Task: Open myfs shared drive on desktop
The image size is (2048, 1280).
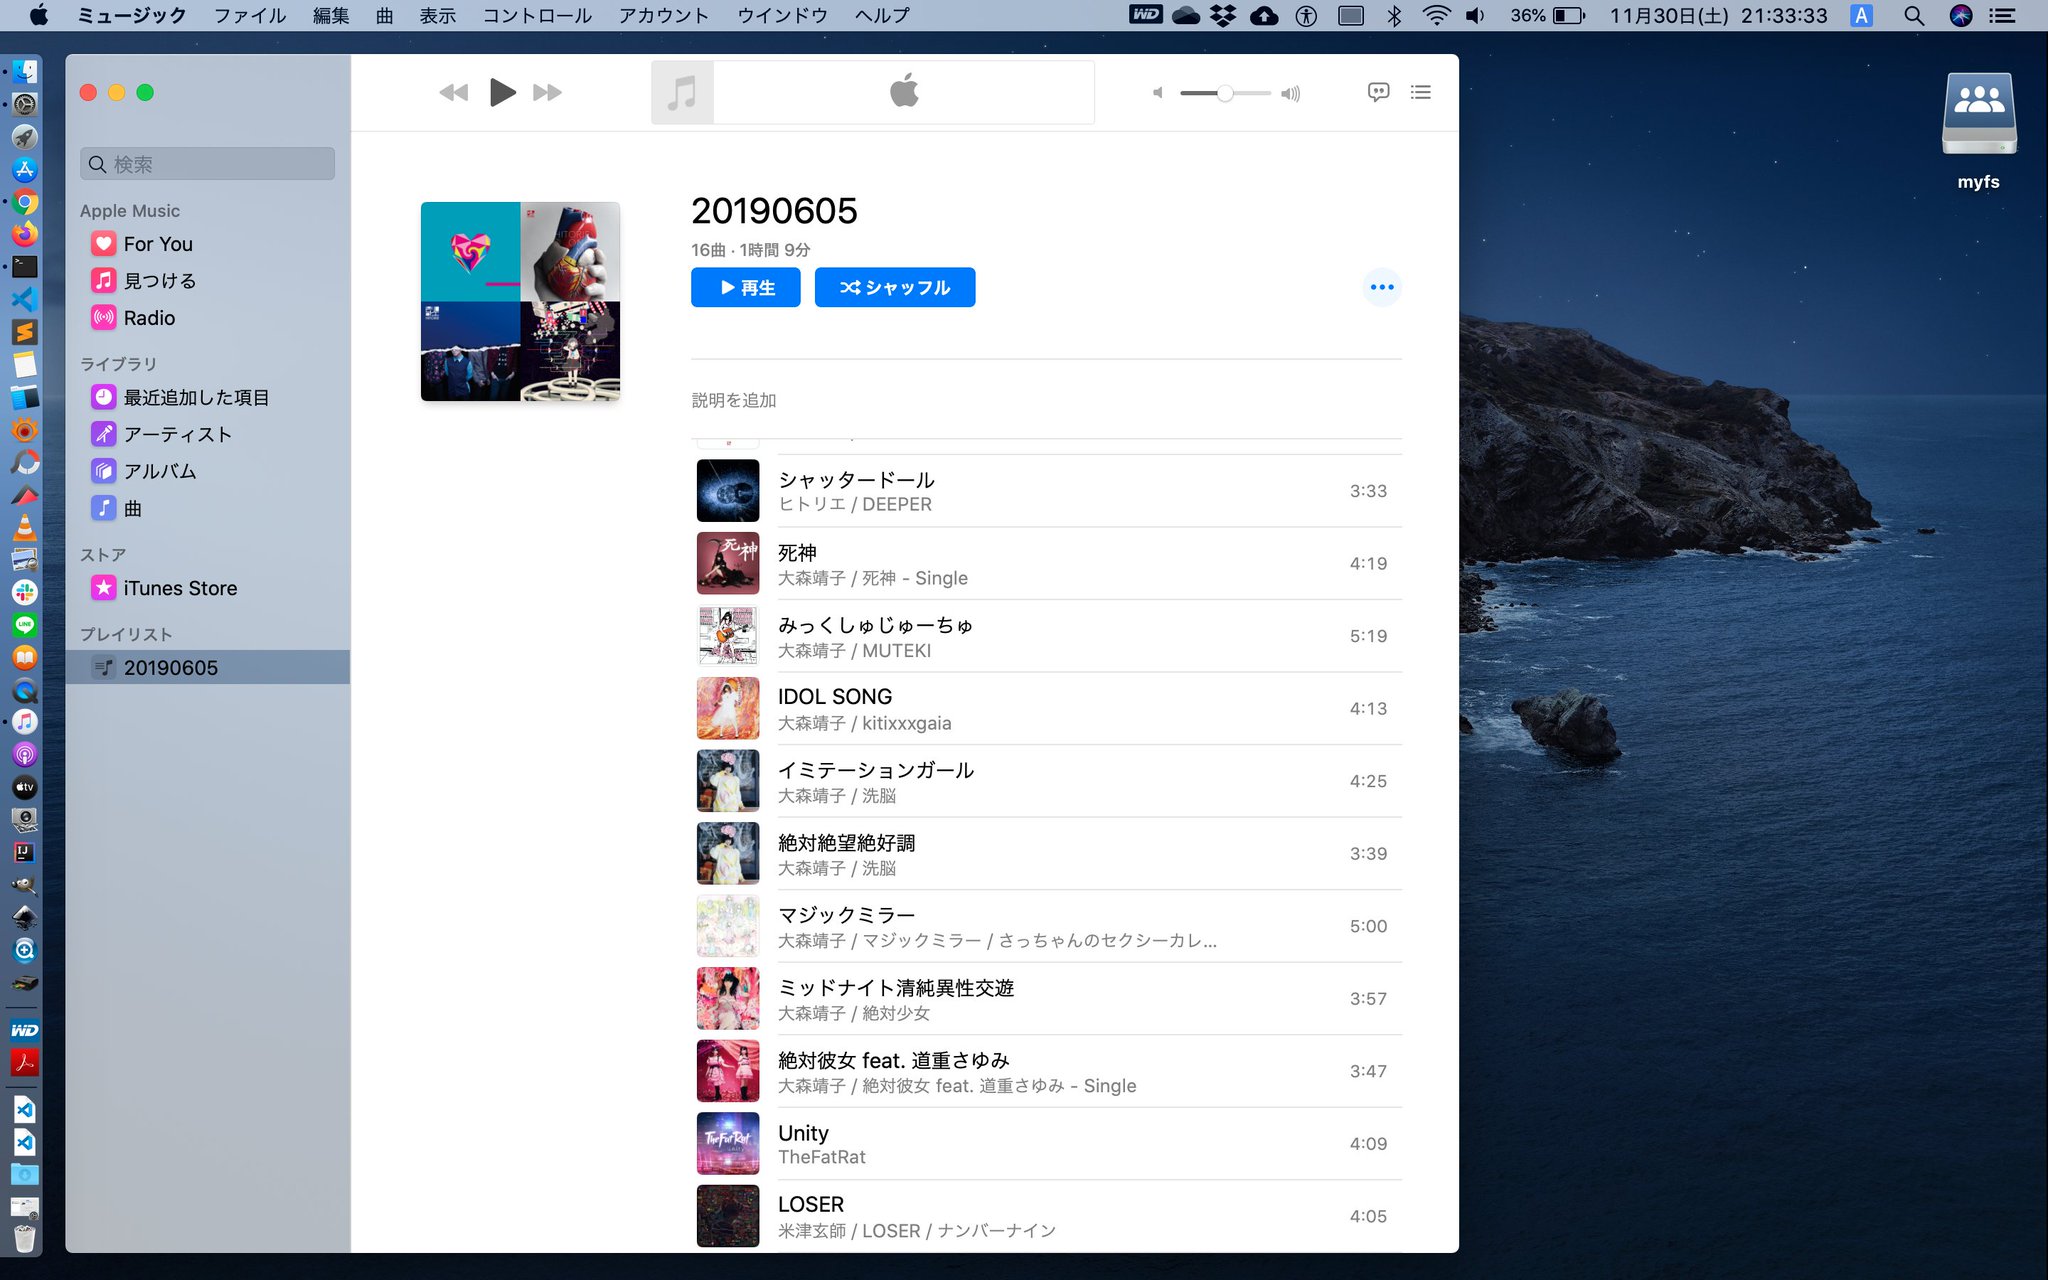Action: 1978,130
